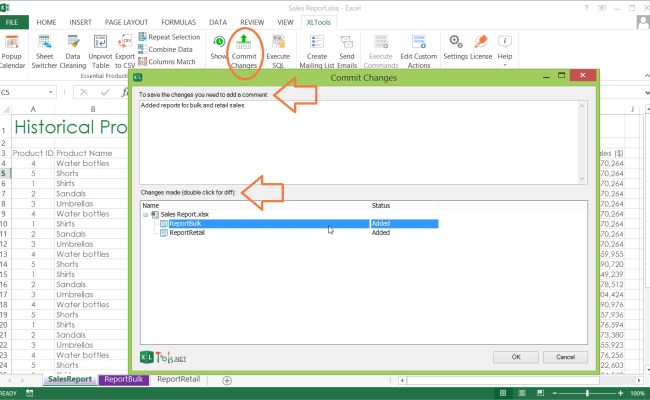Image resolution: width=650 pixels, height=400 pixels.
Task: Open the Name Box dropdown arrow
Action: coord(51,92)
